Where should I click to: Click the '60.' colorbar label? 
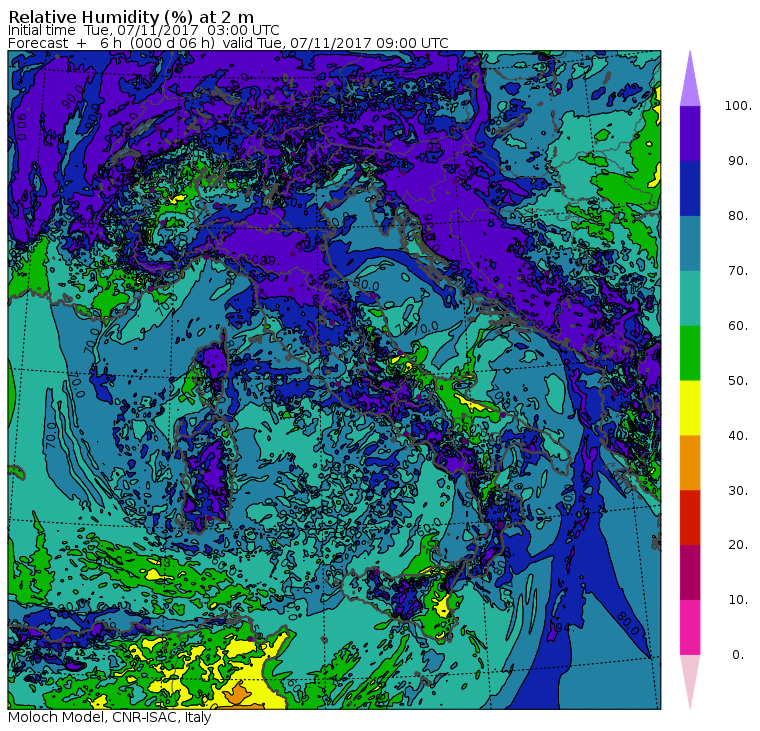tap(738, 326)
